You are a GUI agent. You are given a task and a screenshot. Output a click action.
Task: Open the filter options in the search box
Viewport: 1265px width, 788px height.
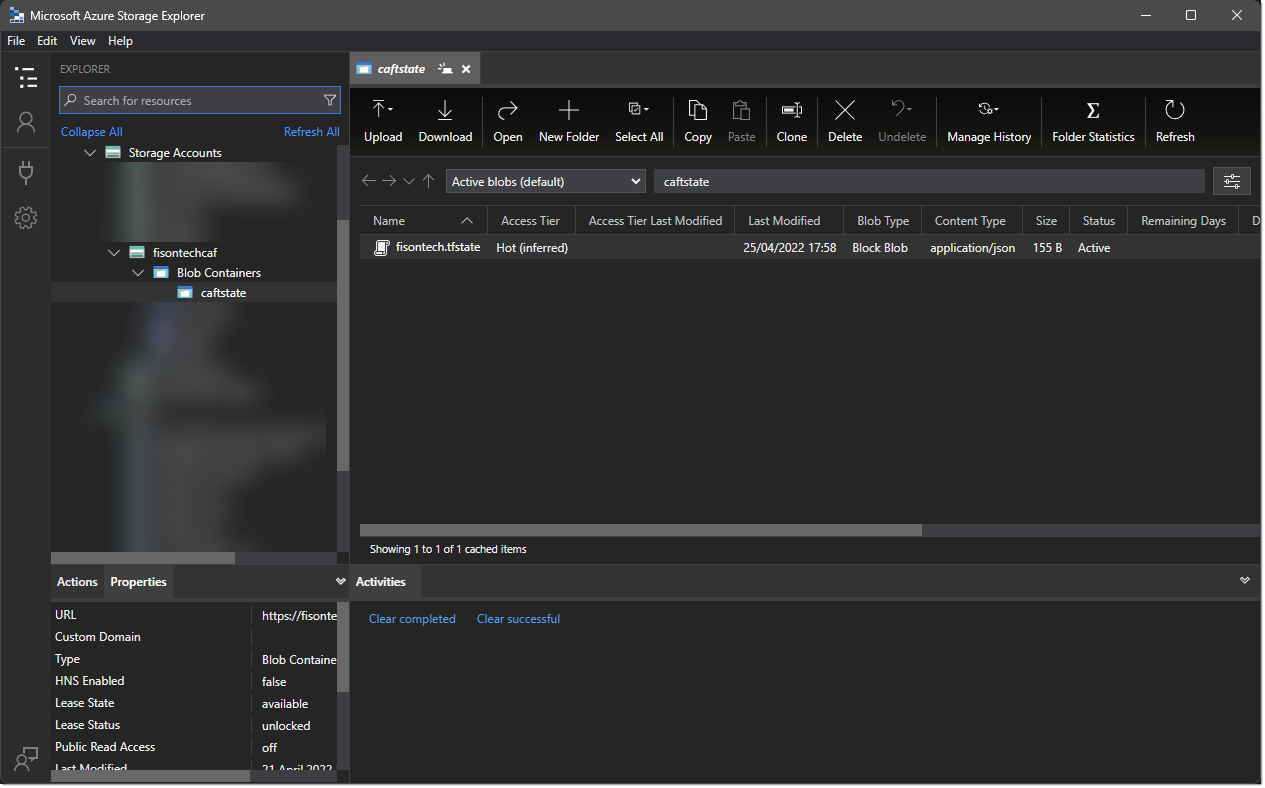pyautogui.click(x=330, y=100)
